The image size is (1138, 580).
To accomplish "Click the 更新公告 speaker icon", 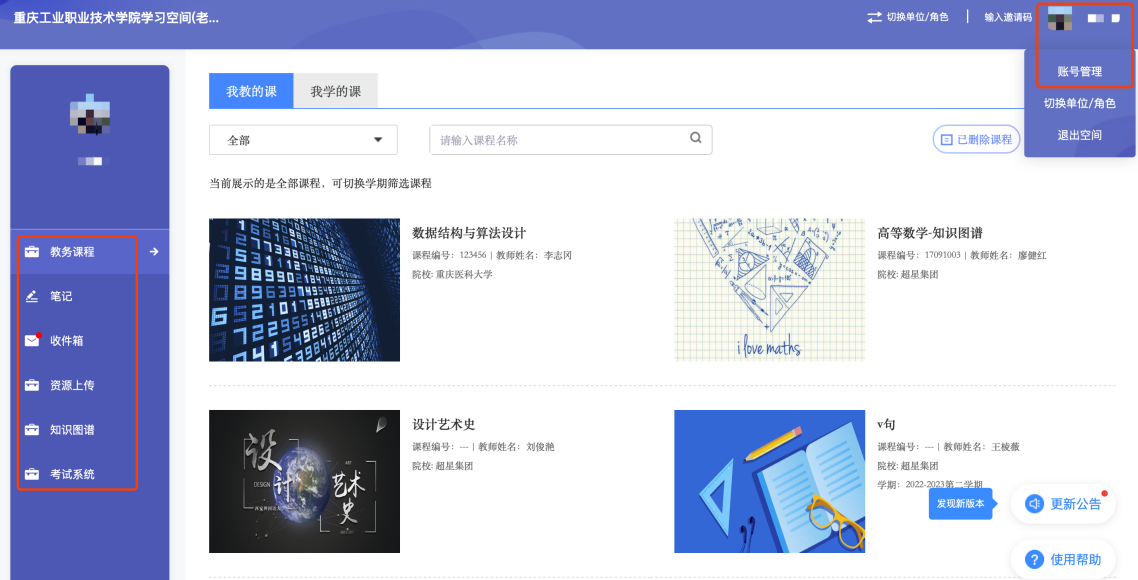I will (1034, 504).
